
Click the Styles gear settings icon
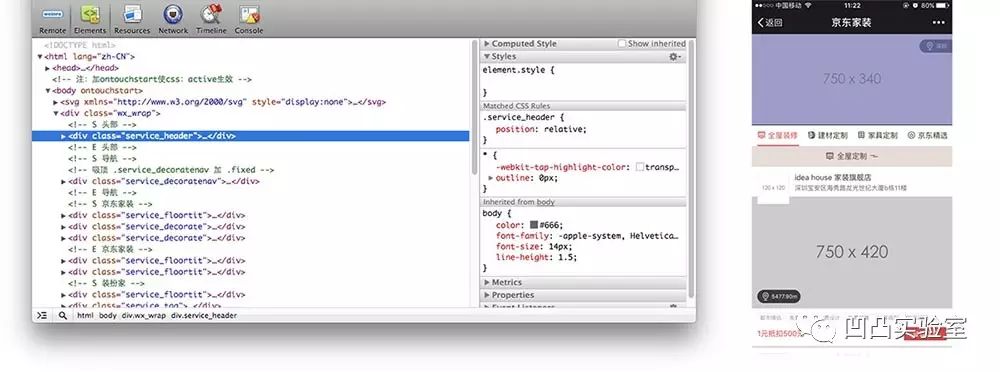click(674, 57)
